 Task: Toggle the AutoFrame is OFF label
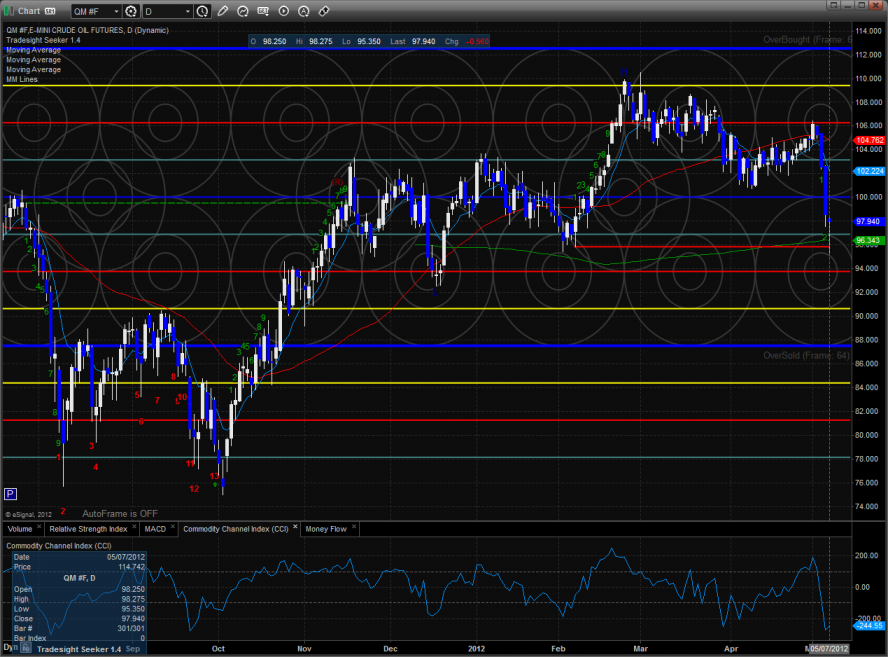120,513
